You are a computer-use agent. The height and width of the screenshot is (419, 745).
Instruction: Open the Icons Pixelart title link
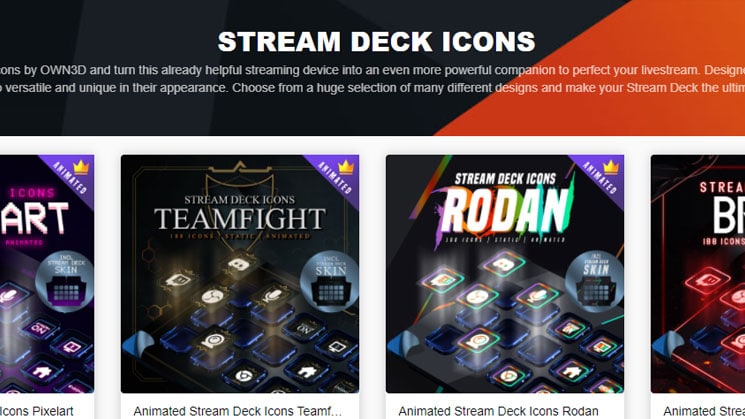[37, 411]
